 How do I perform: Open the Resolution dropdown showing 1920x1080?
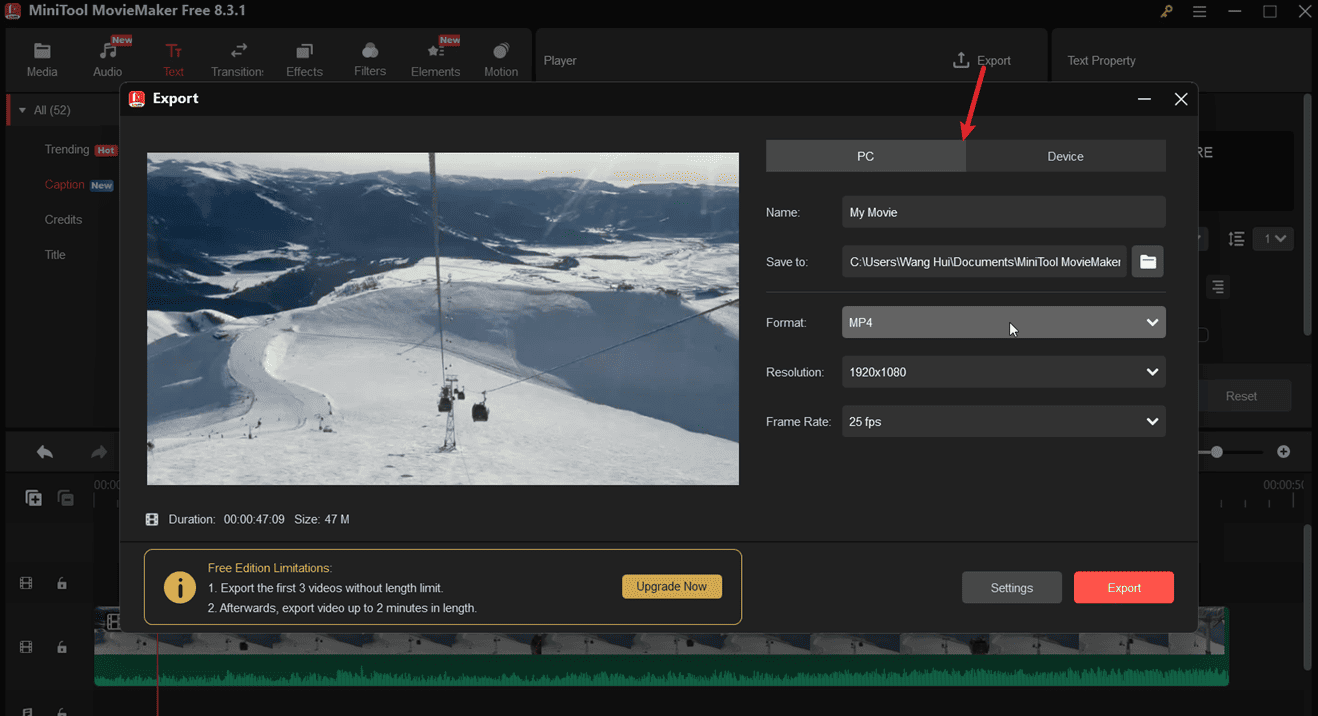tap(1003, 371)
